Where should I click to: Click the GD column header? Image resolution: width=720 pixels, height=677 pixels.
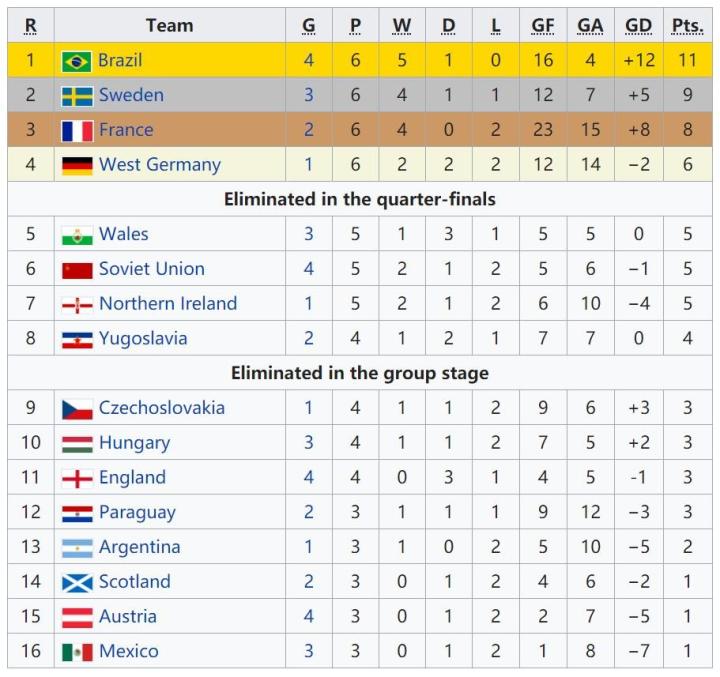point(638,26)
